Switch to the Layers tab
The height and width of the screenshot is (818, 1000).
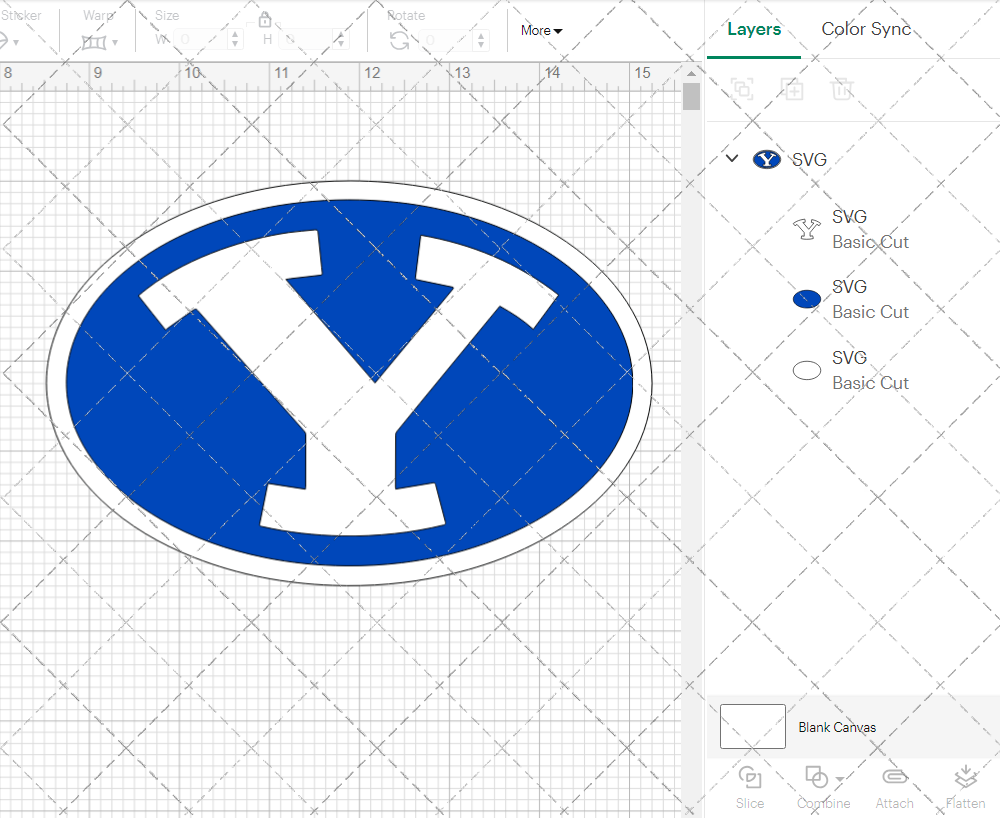point(754,29)
